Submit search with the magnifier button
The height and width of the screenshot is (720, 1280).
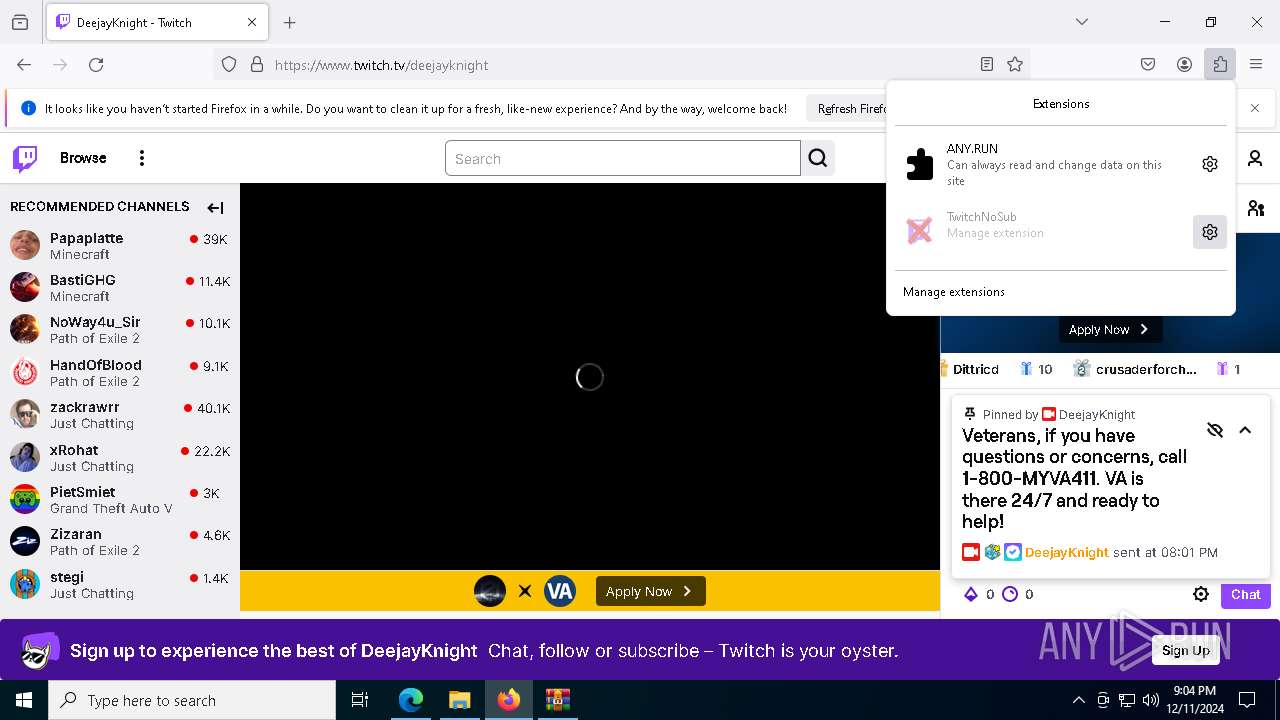pyautogui.click(x=818, y=158)
